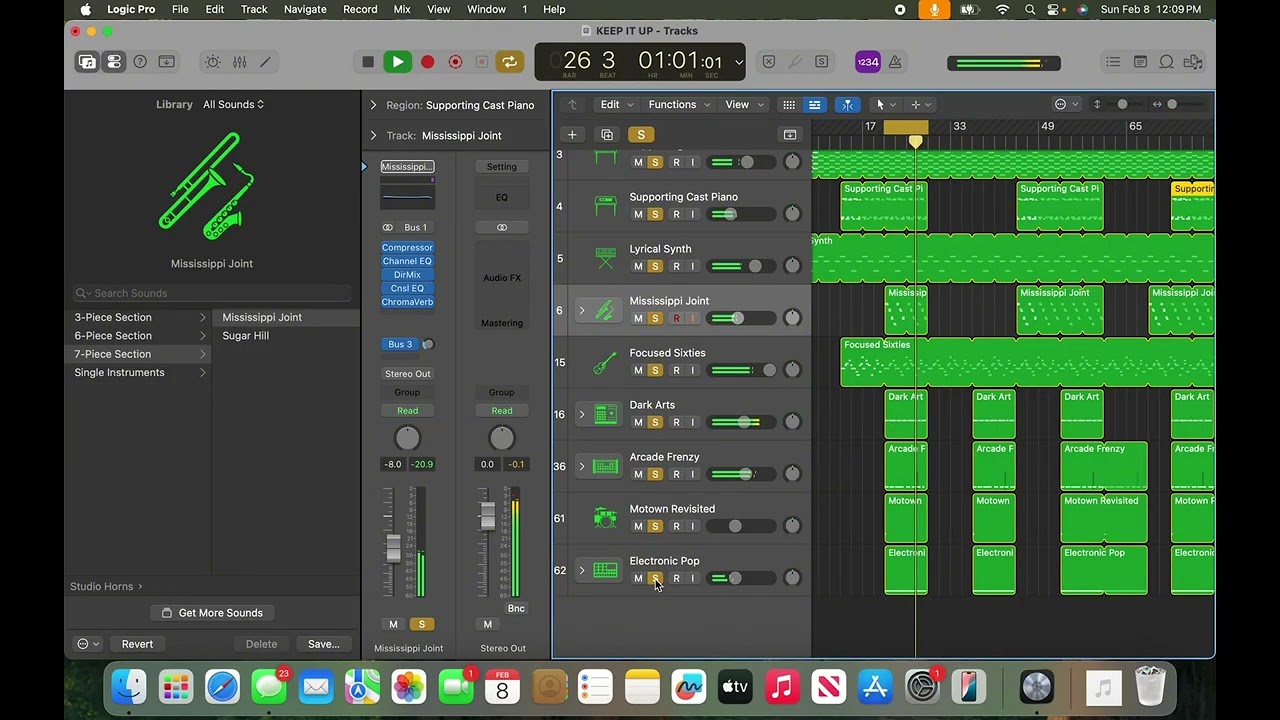1280x720 pixels.
Task: Click the Capture Recording button
Action: (x=455, y=62)
